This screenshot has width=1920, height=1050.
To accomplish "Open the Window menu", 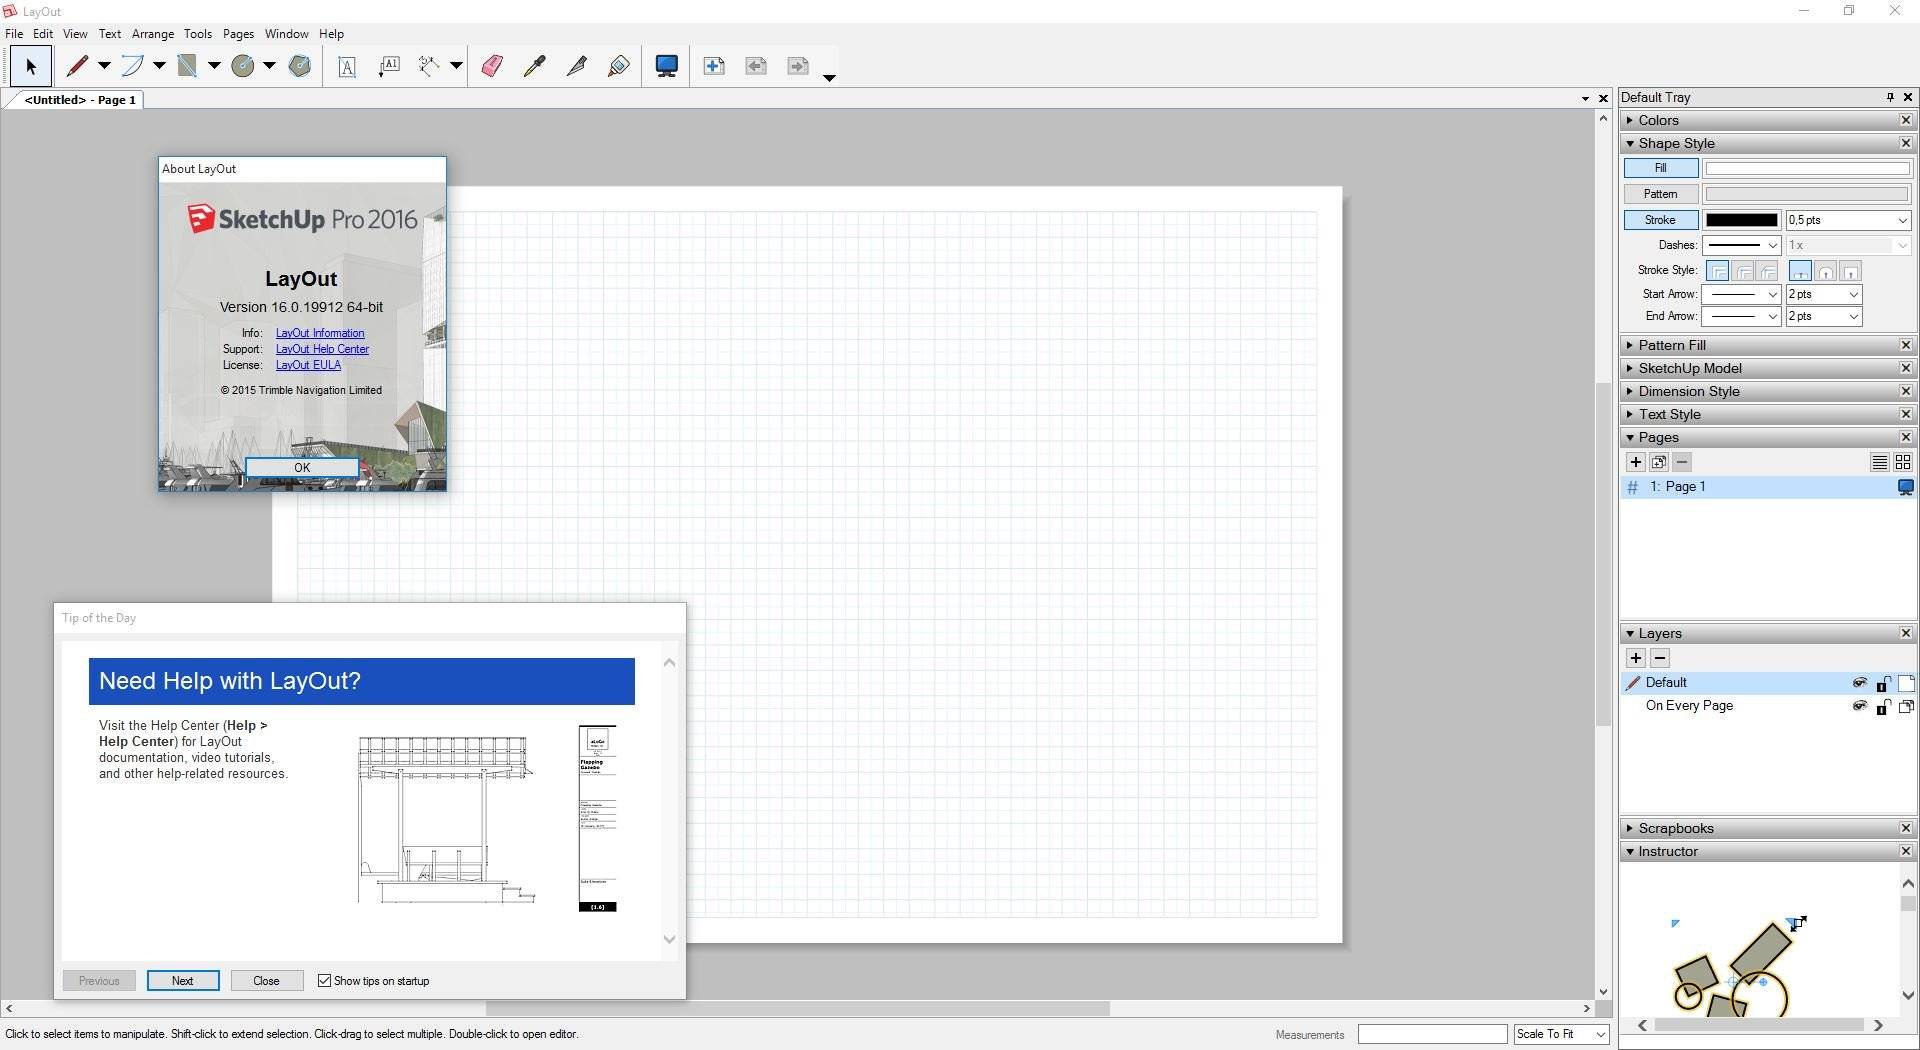I will pos(286,34).
